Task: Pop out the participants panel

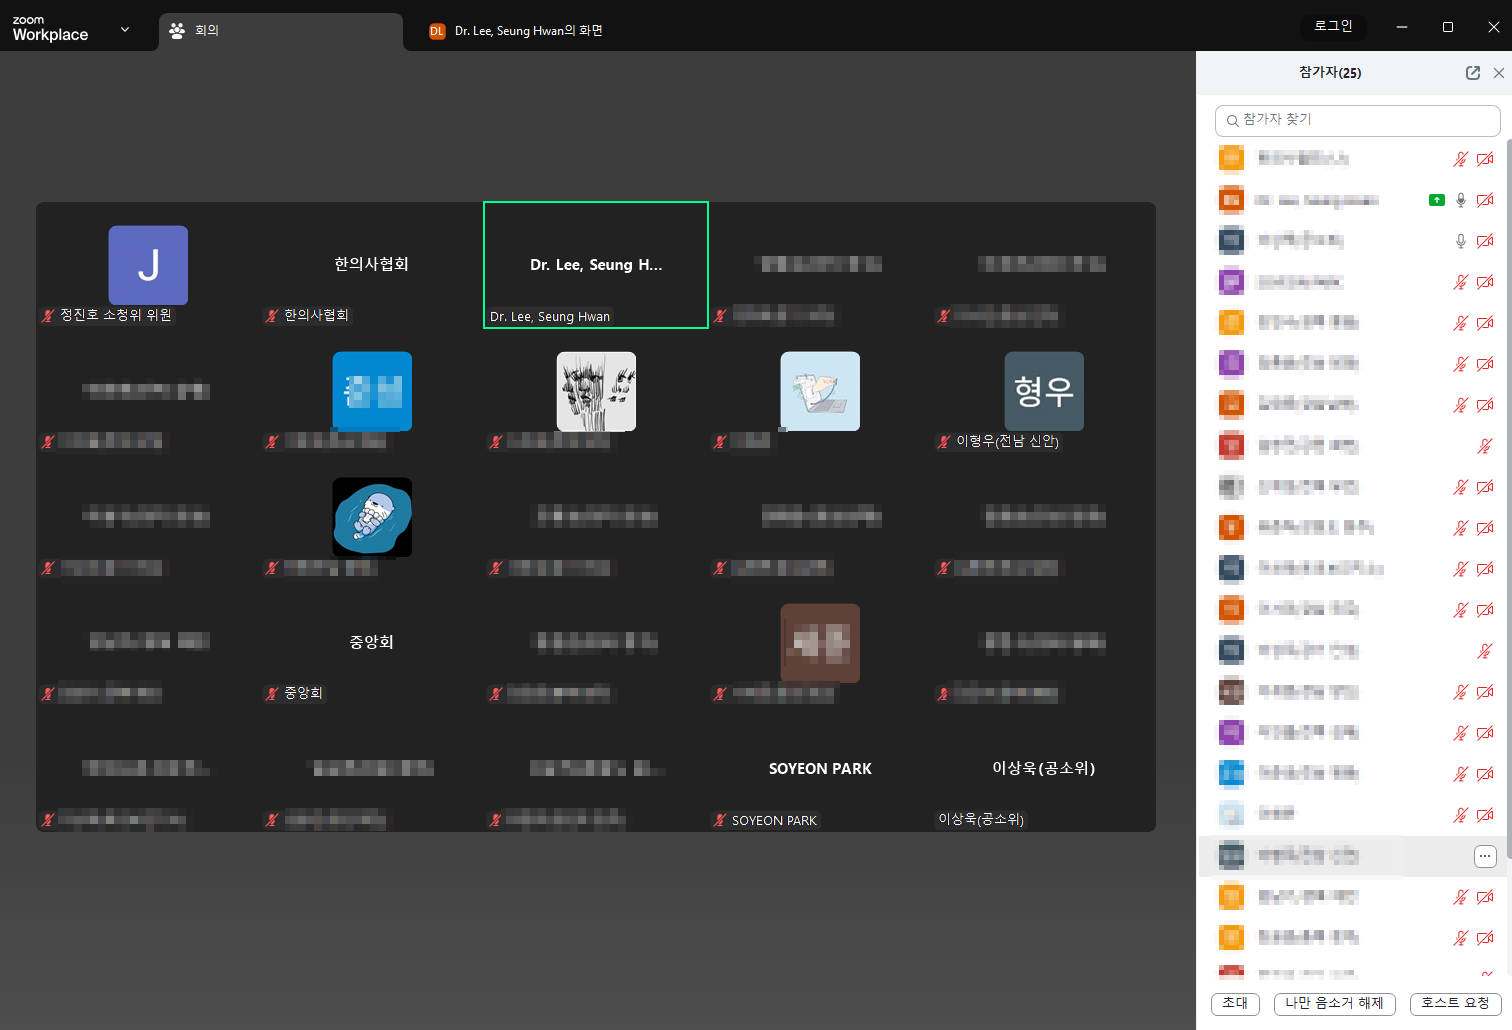Action: [1472, 73]
